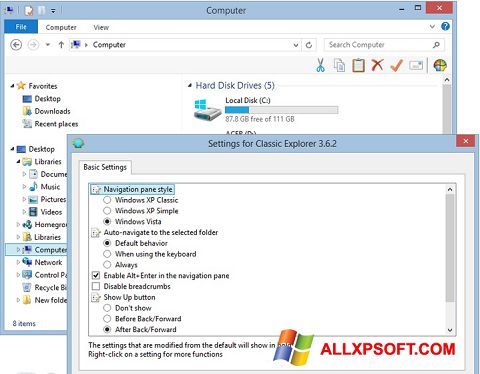Collapse the Libraries node under Desktop
Screen dimensions: 480x374
pyautogui.click(x=18, y=162)
